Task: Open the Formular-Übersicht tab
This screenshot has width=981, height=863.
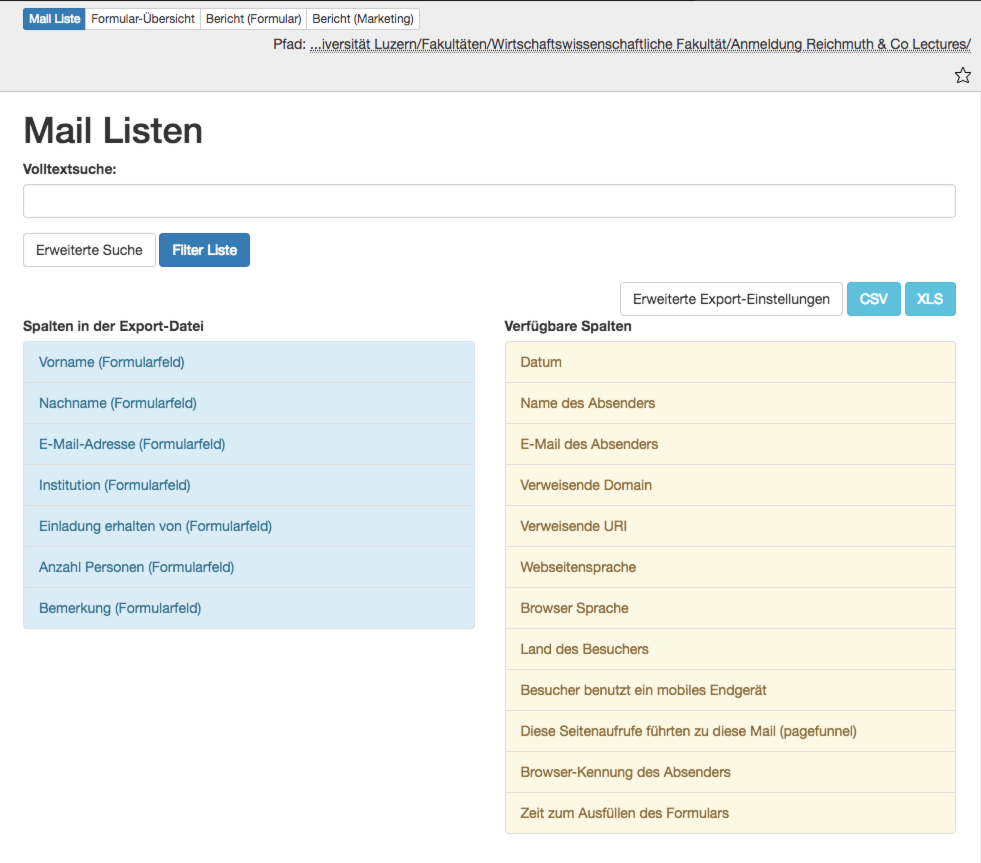Action: click(x=143, y=19)
